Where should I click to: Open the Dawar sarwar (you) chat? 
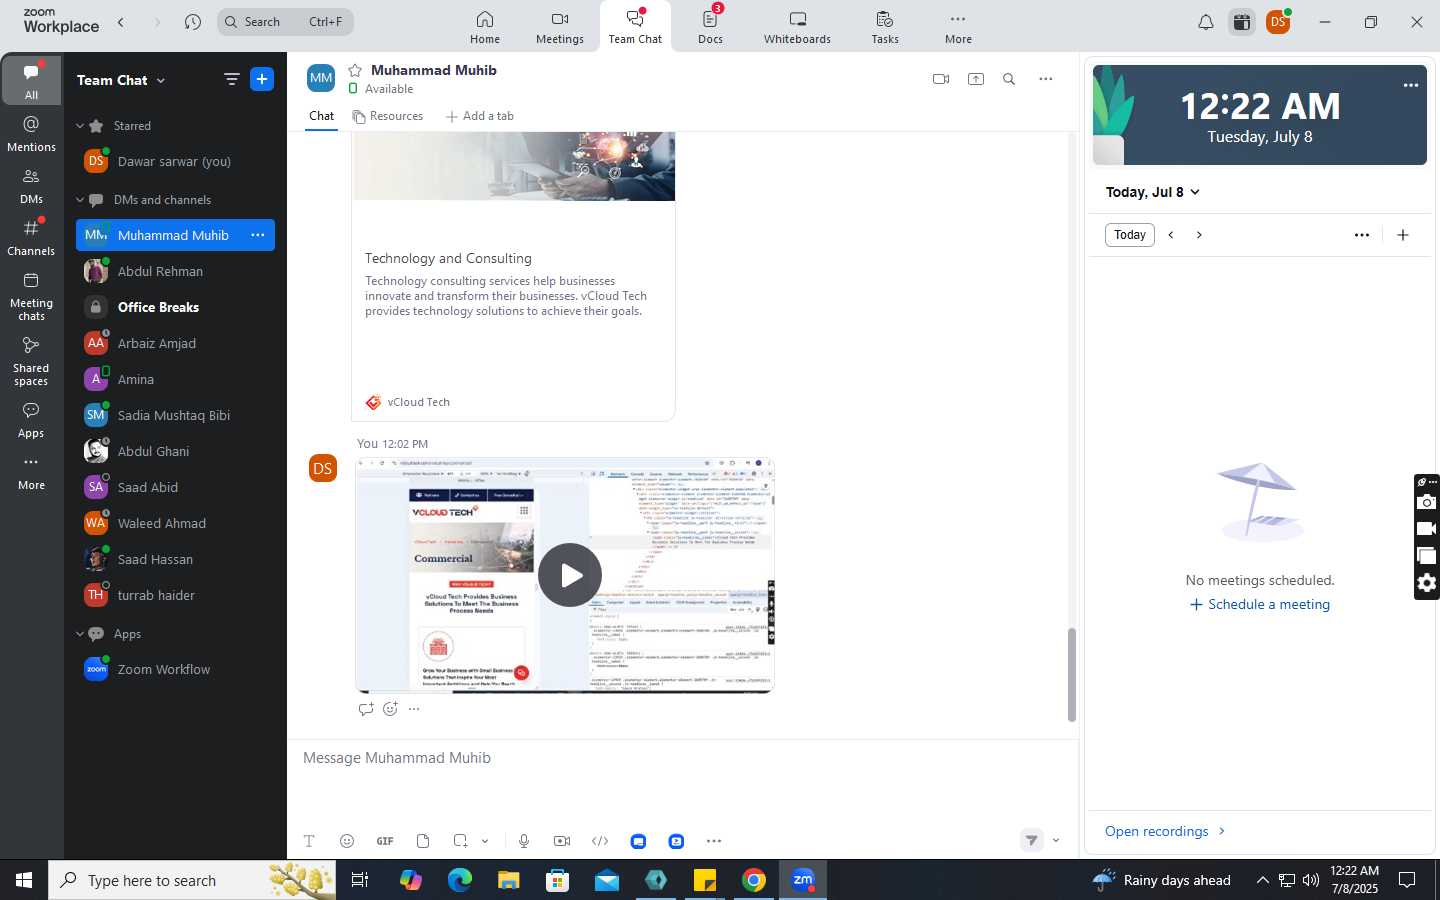pos(175,161)
